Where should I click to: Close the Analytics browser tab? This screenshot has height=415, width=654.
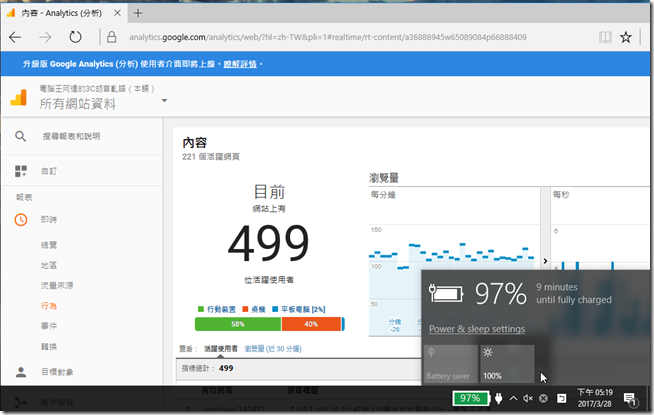118,13
